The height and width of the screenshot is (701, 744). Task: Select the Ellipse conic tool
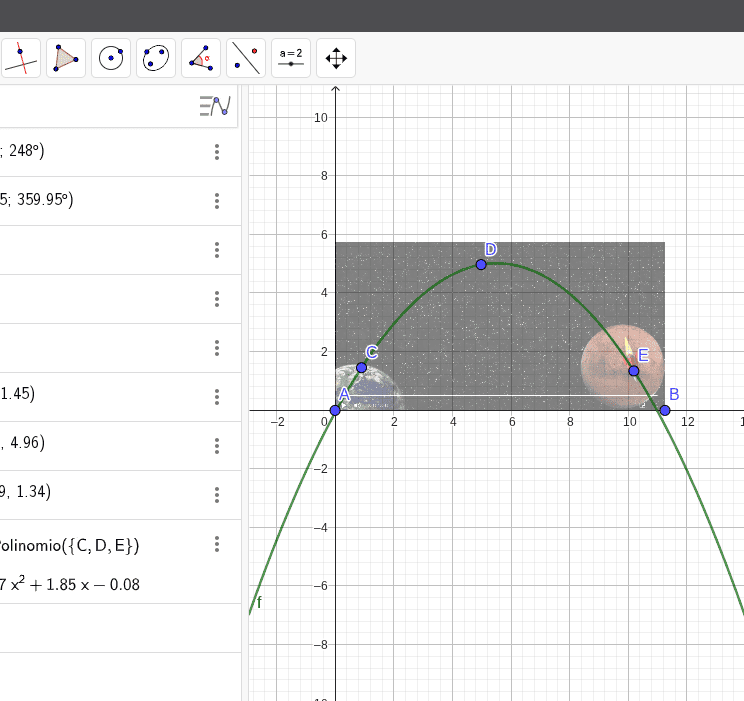pyautogui.click(x=156, y=58)
